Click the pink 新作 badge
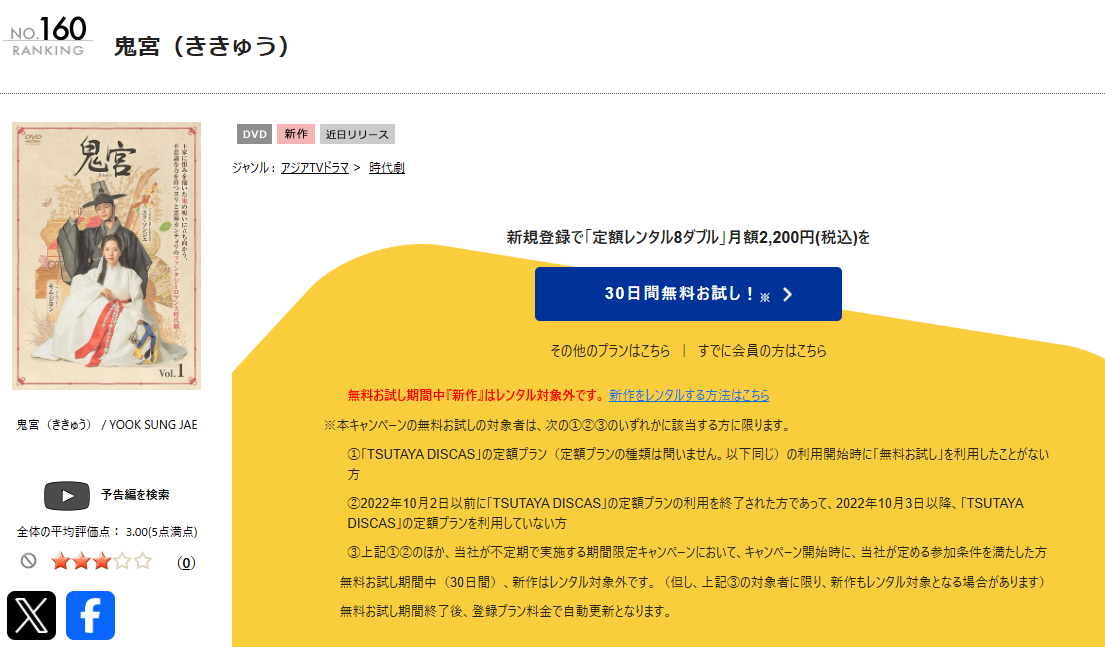This screenshot has width=1105, height=647. coord(295,133)
